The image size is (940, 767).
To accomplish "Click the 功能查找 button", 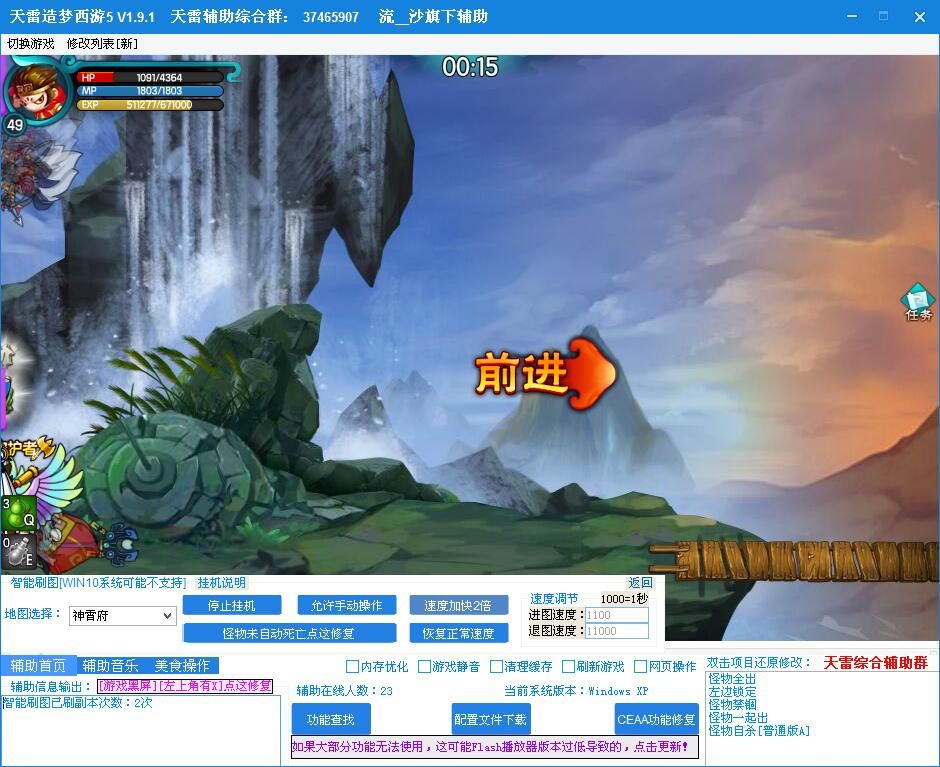I will (x=331, y=719).
